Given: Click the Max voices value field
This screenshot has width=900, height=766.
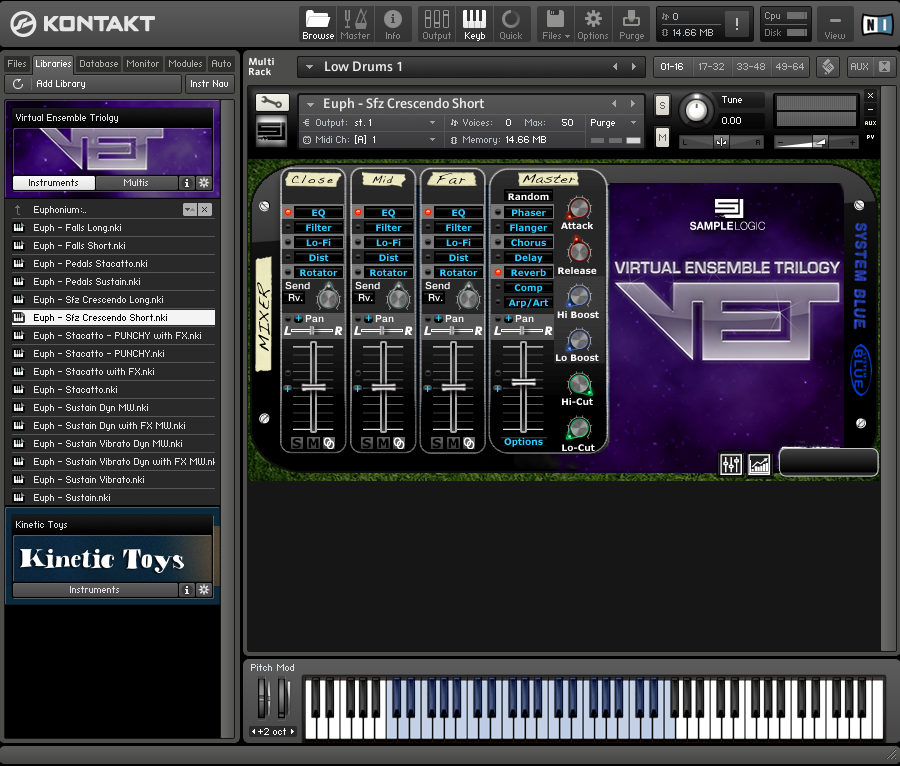Looking at the screenshot, I should pos(567,123).
